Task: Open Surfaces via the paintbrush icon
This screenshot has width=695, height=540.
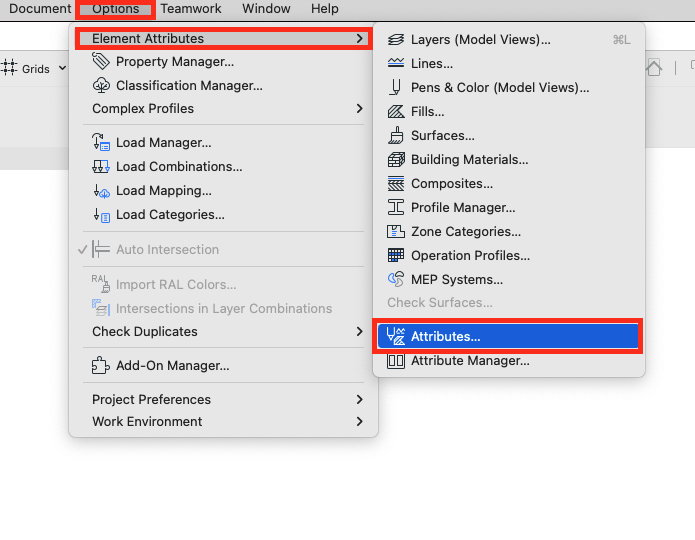Action: coord(396,135)
